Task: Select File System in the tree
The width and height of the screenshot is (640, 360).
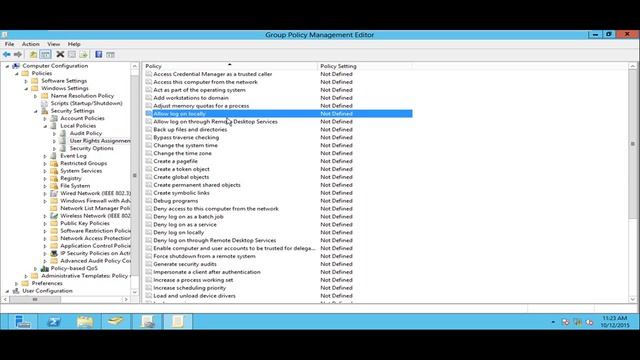Action: [75, 186]
